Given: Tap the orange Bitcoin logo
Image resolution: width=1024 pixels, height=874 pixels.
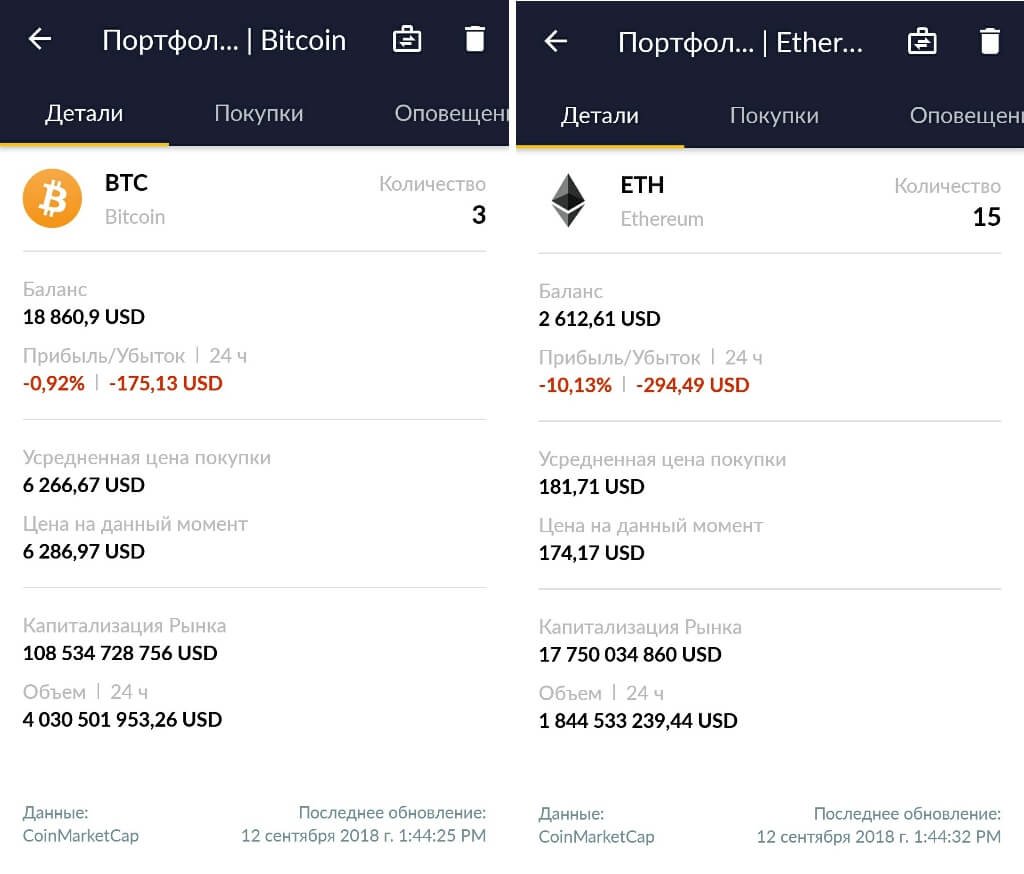Looking at the screenshot, I should click(x=52, y=199).
